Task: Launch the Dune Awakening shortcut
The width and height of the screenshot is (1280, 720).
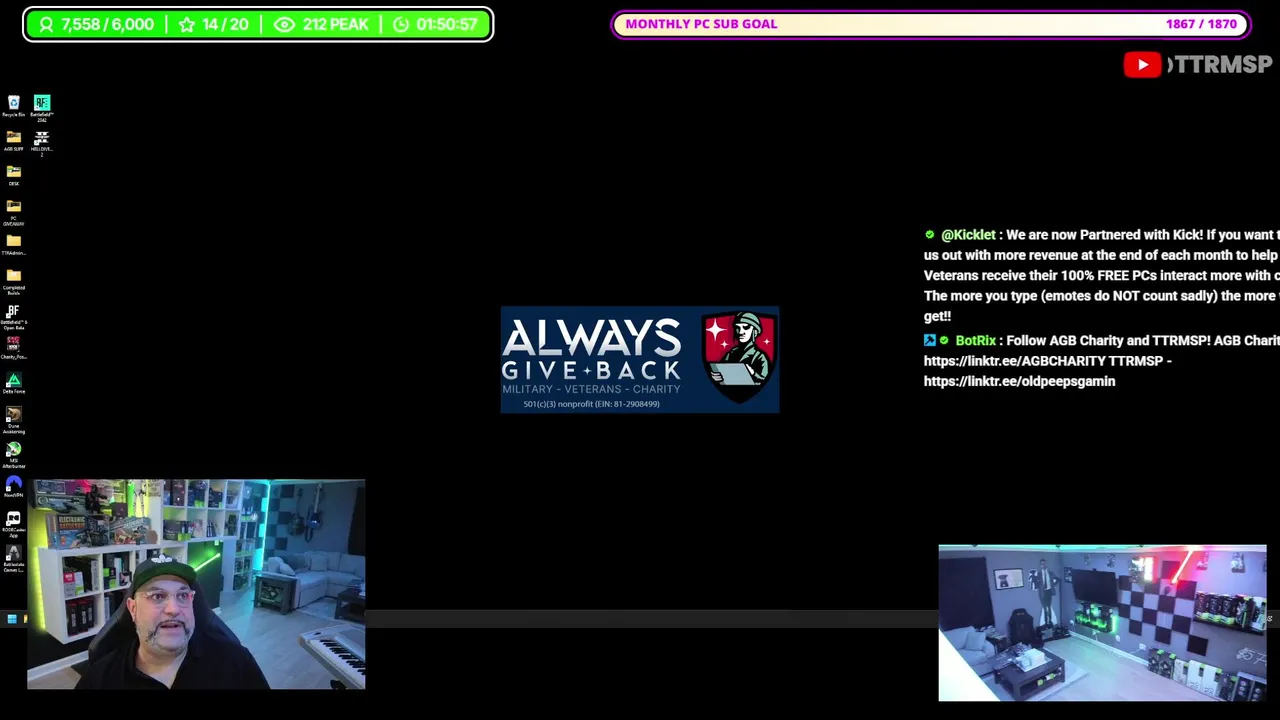Action: [x=14, y=419]
